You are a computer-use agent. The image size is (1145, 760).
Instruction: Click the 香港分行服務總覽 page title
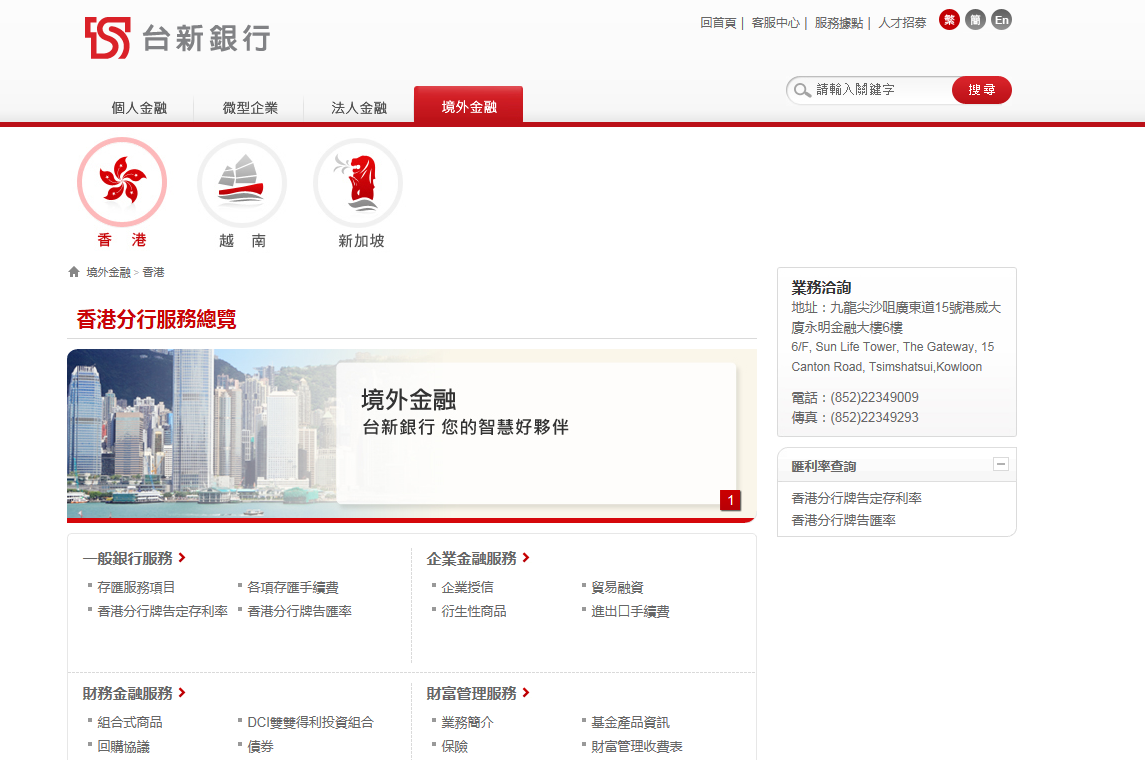tap(156, 319)
